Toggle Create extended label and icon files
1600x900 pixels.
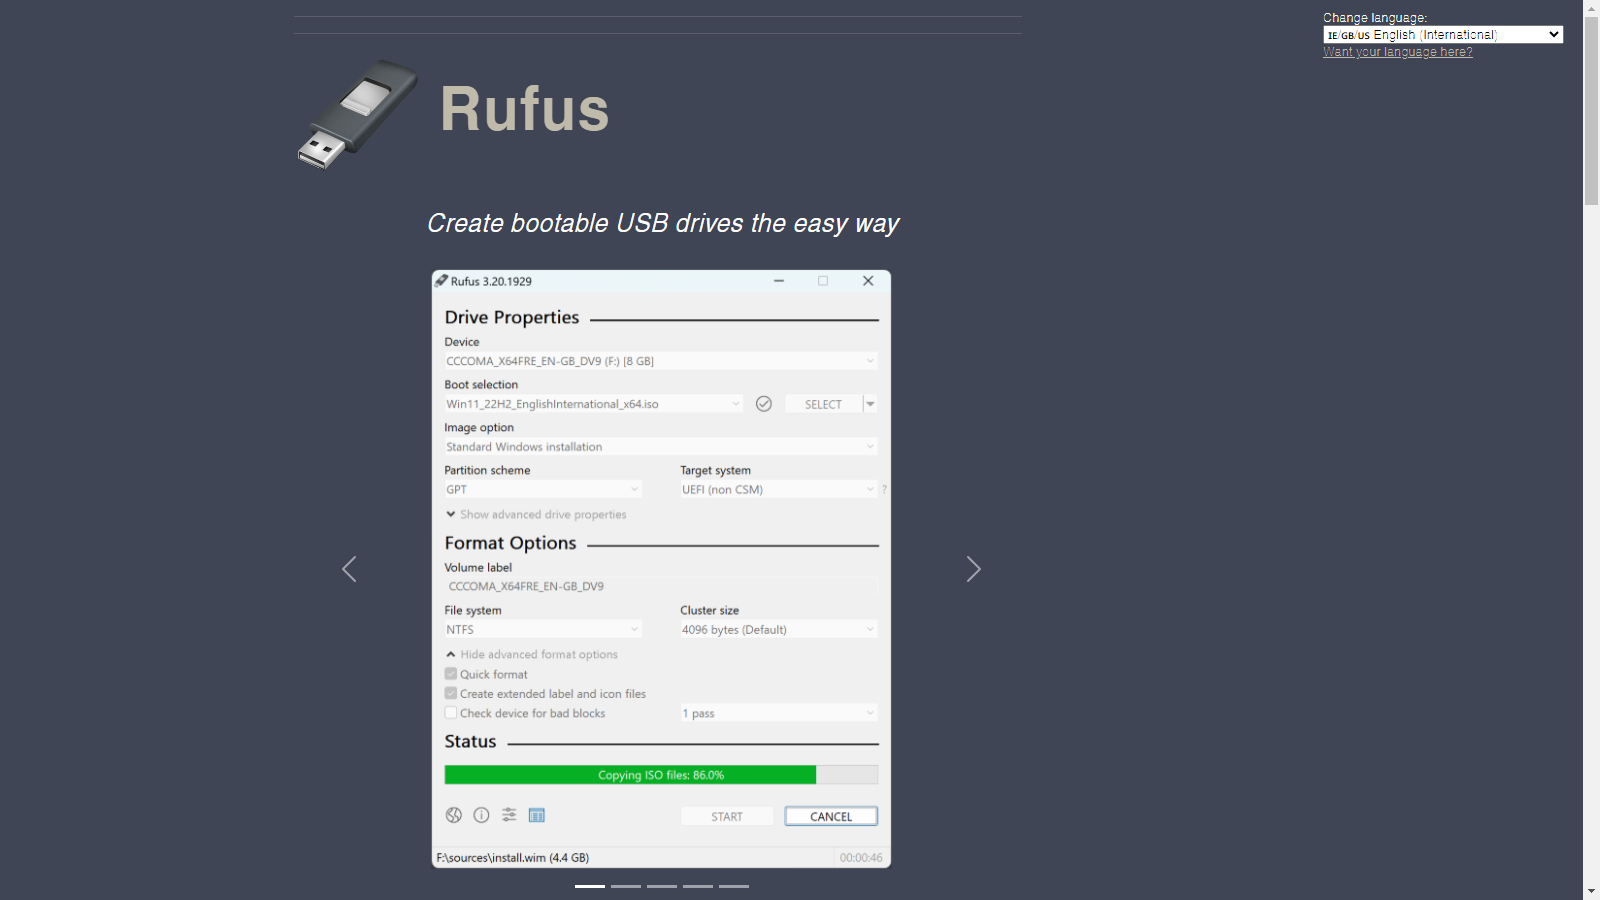pos(451,693)
